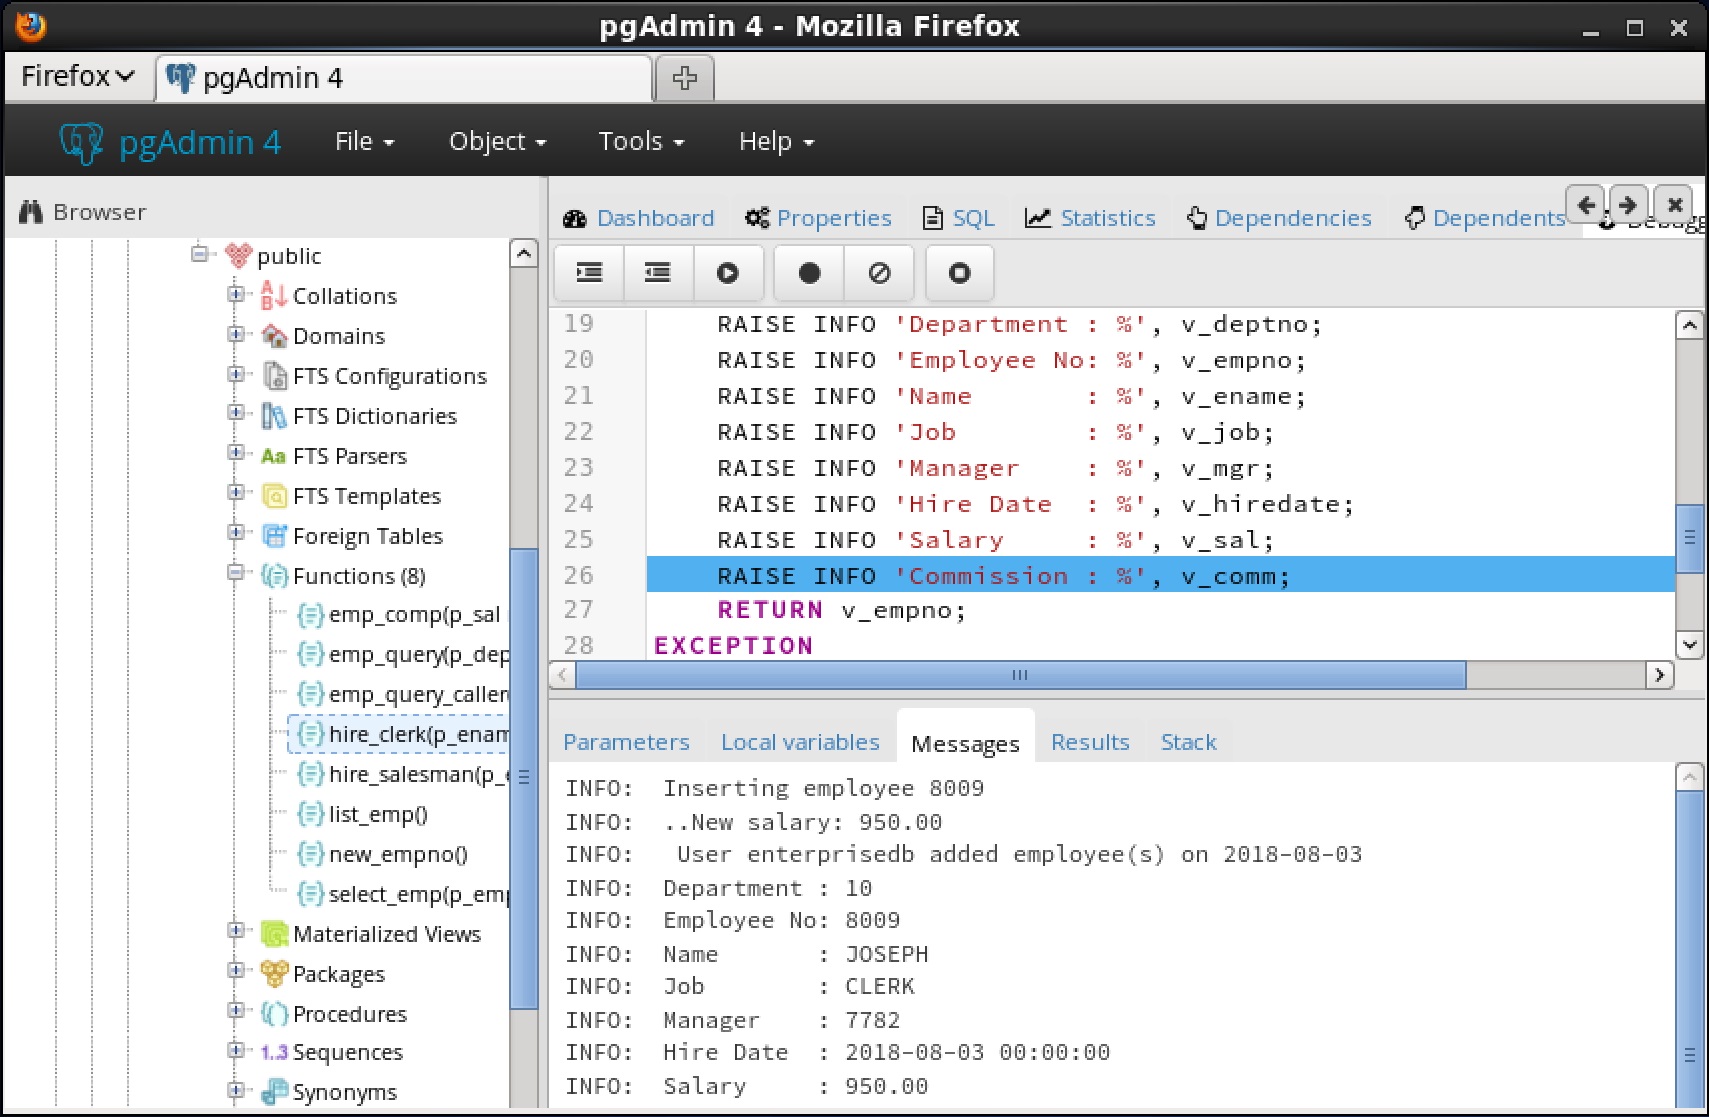Click the Step into debugger icon

pyautogui.click(x=589, y=273)
